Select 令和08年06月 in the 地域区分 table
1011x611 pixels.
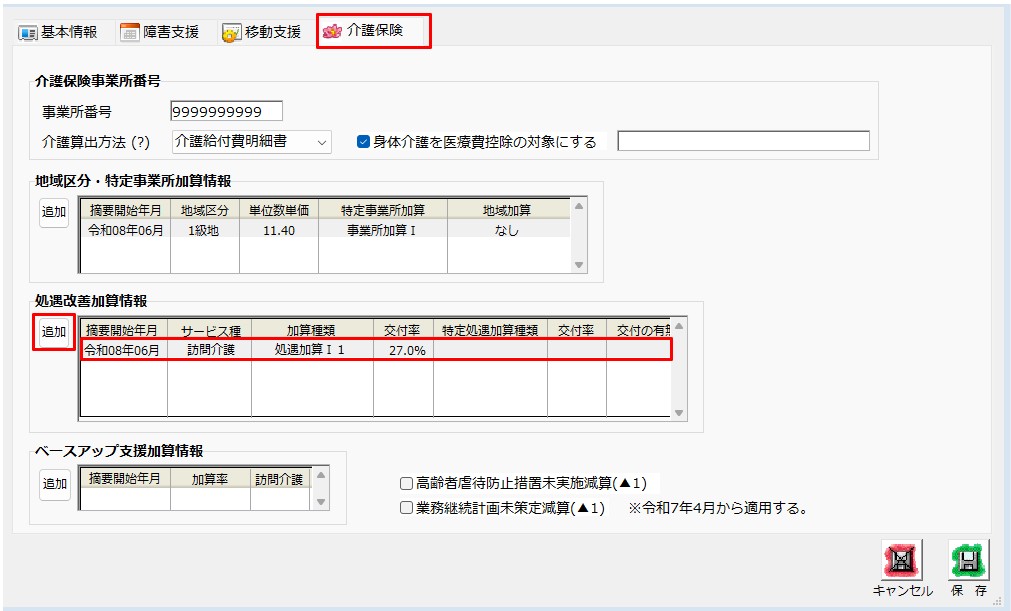point(126,230)
